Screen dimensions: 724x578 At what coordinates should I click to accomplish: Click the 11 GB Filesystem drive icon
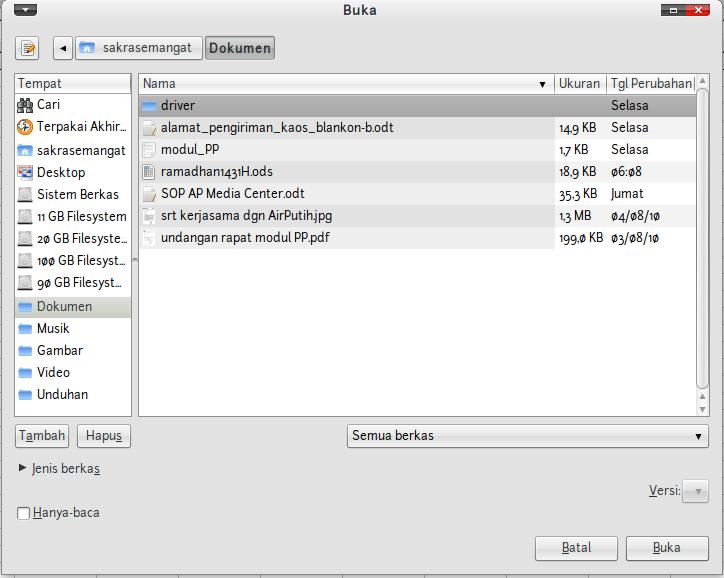[x=26, y=216]
